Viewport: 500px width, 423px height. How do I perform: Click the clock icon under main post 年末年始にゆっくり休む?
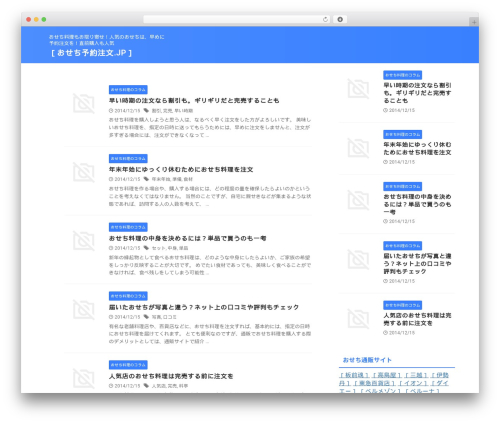[111, 179]
